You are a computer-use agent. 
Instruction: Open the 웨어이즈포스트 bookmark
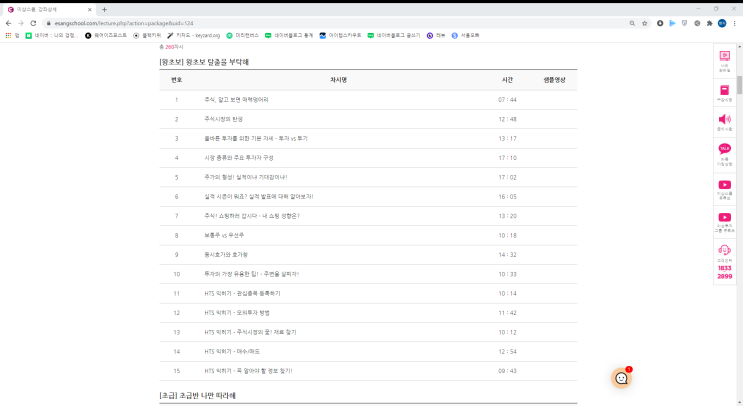tap(106, 36)
